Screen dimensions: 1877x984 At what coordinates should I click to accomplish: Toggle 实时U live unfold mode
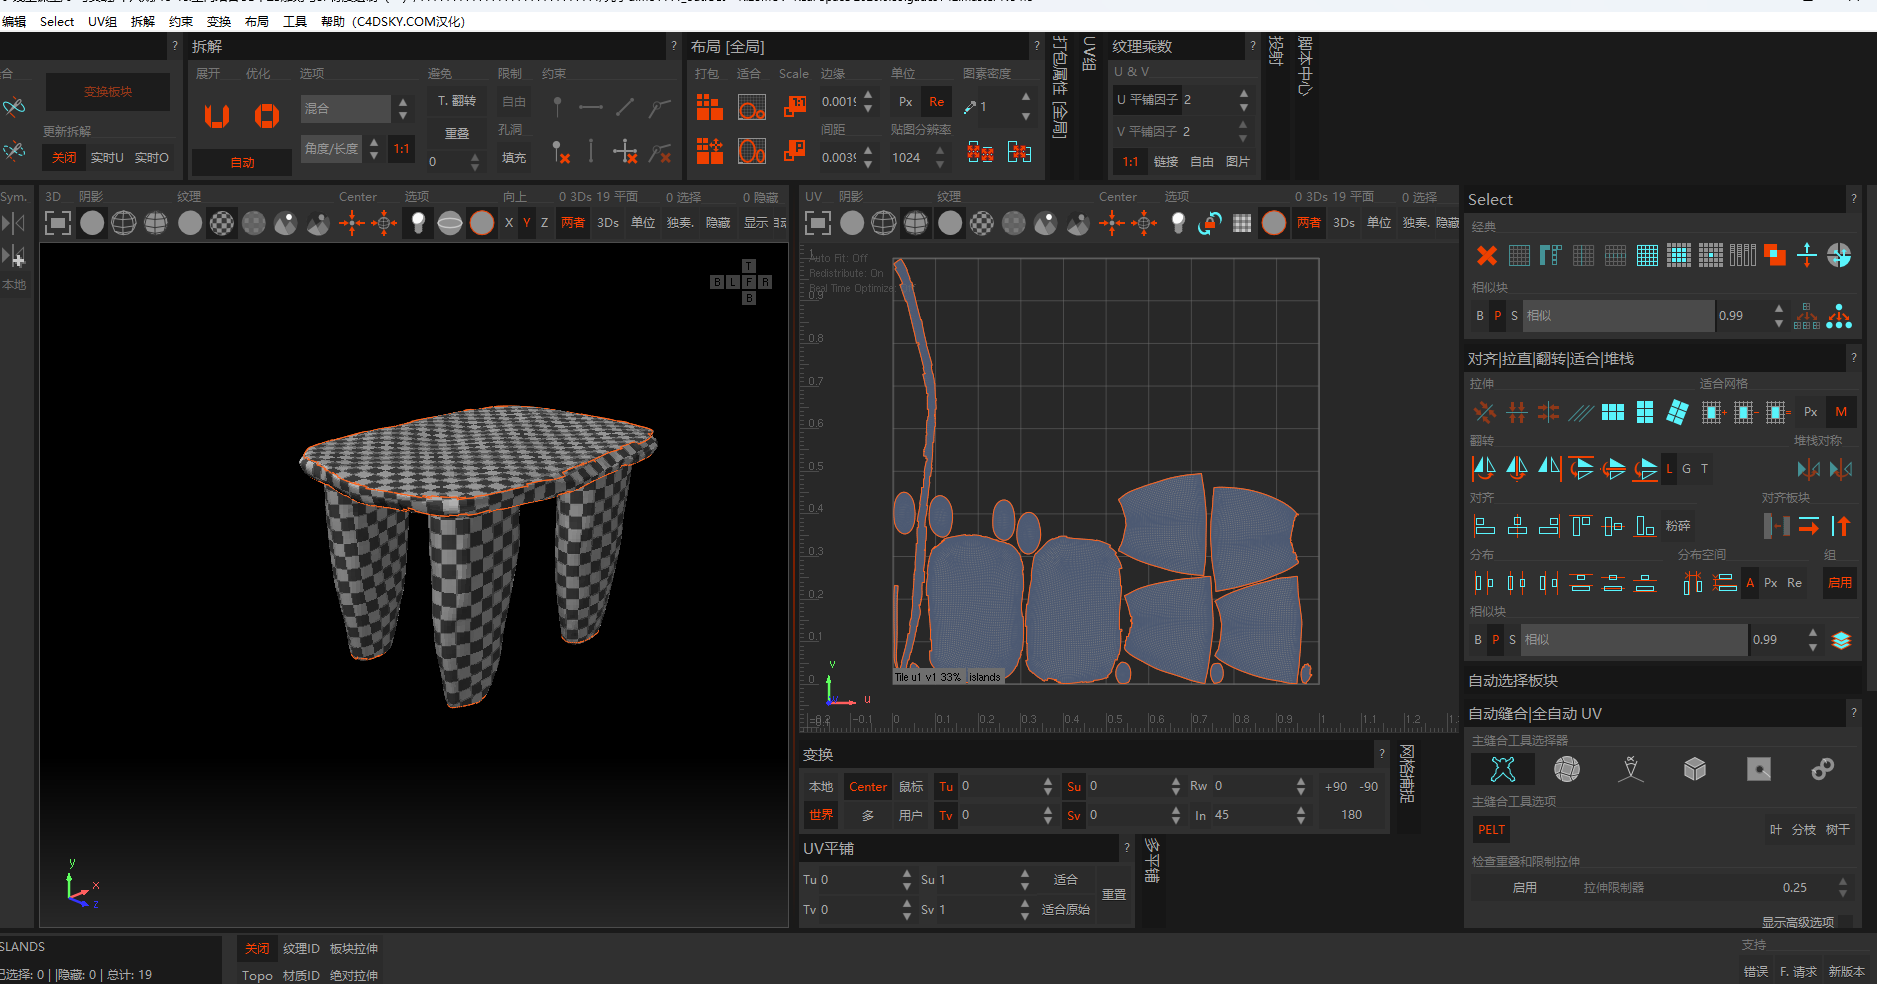click(x=107, y=157)
